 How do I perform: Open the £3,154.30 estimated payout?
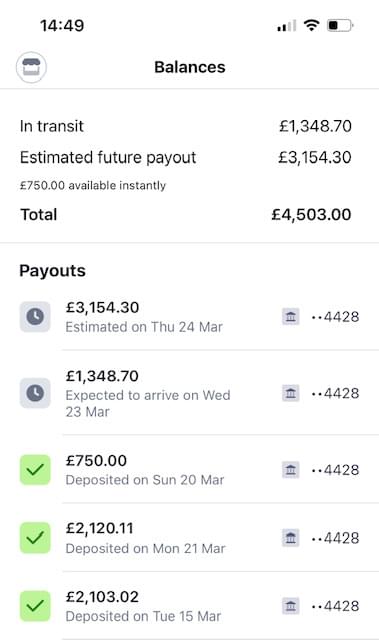tap(189, 317)
